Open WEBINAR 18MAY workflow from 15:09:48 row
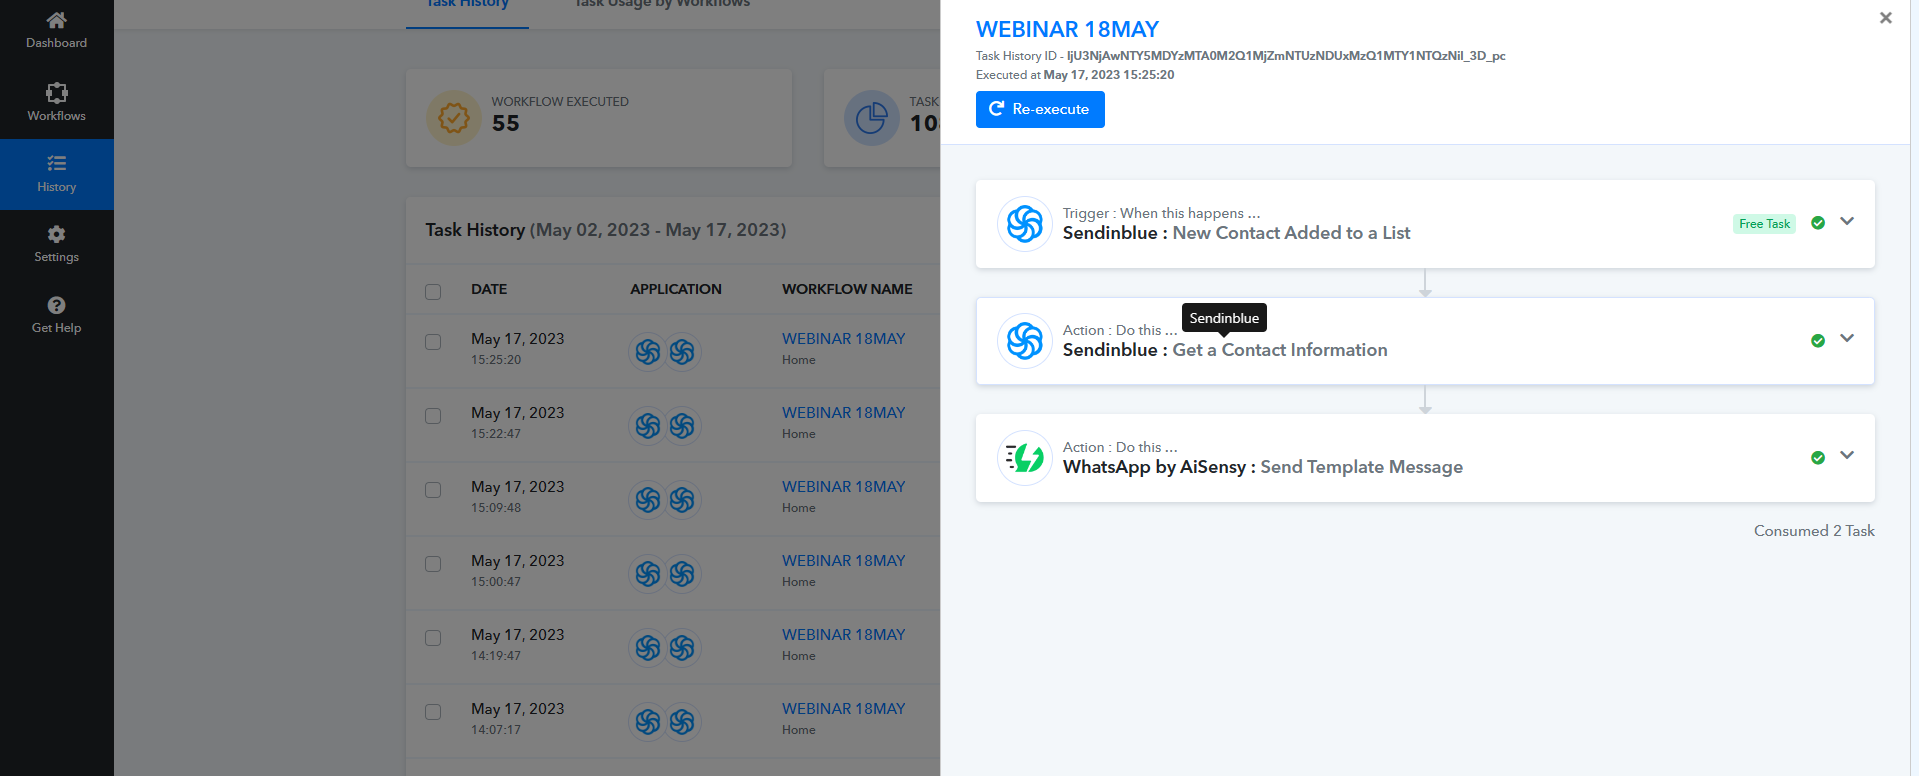Viewport: 1919px width, 776px height. point(843,487)
